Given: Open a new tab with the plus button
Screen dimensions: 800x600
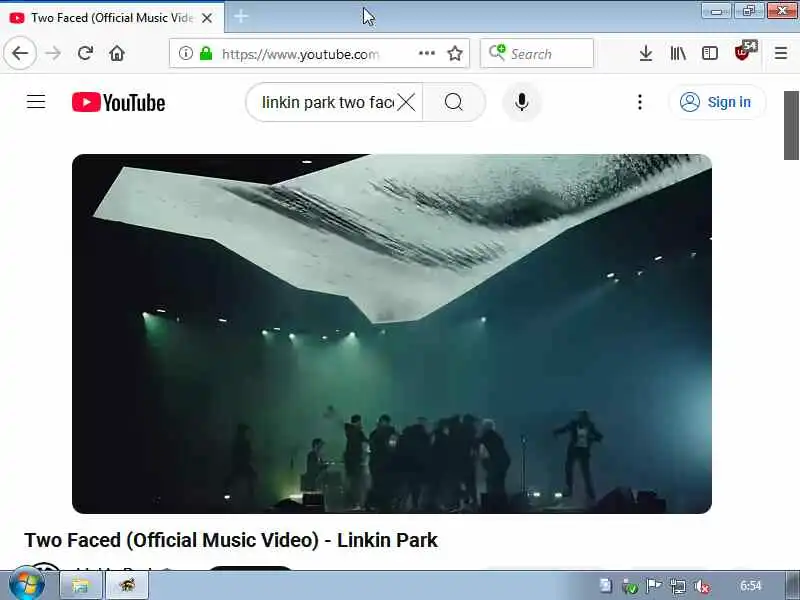Looking at the screenshot, I should (241, 17).
